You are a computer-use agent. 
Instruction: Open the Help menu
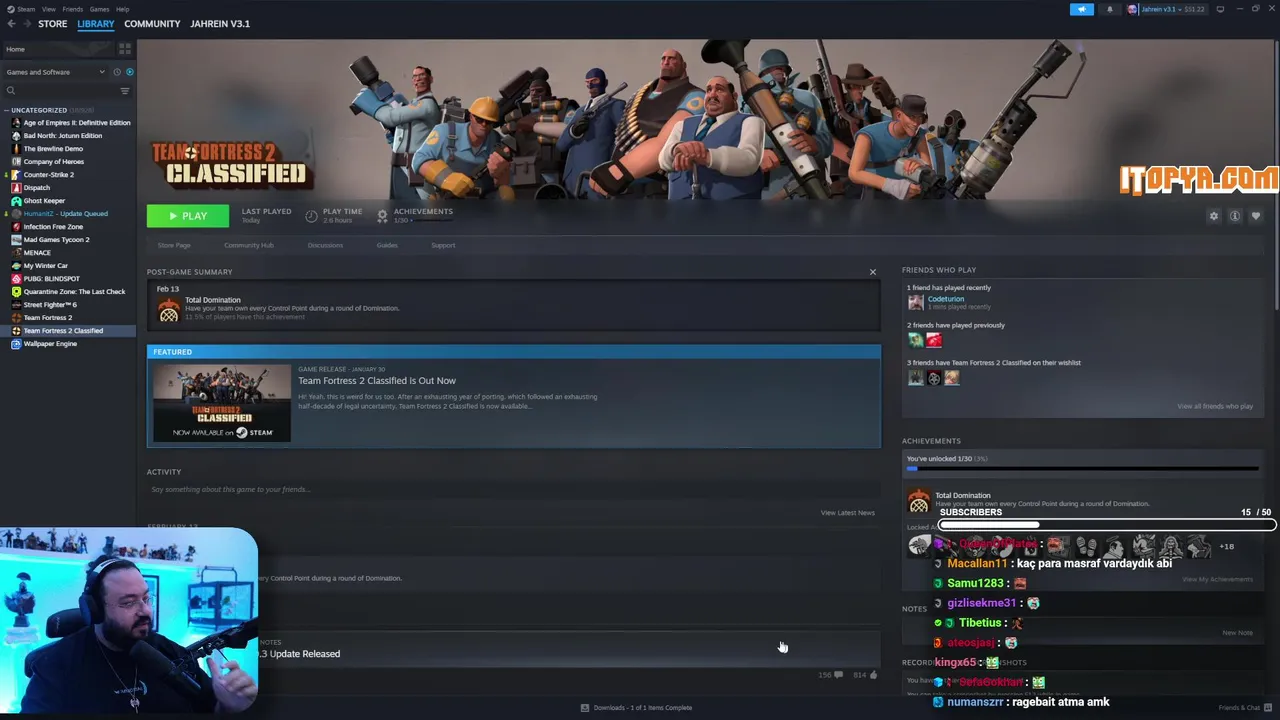point(122,9)
